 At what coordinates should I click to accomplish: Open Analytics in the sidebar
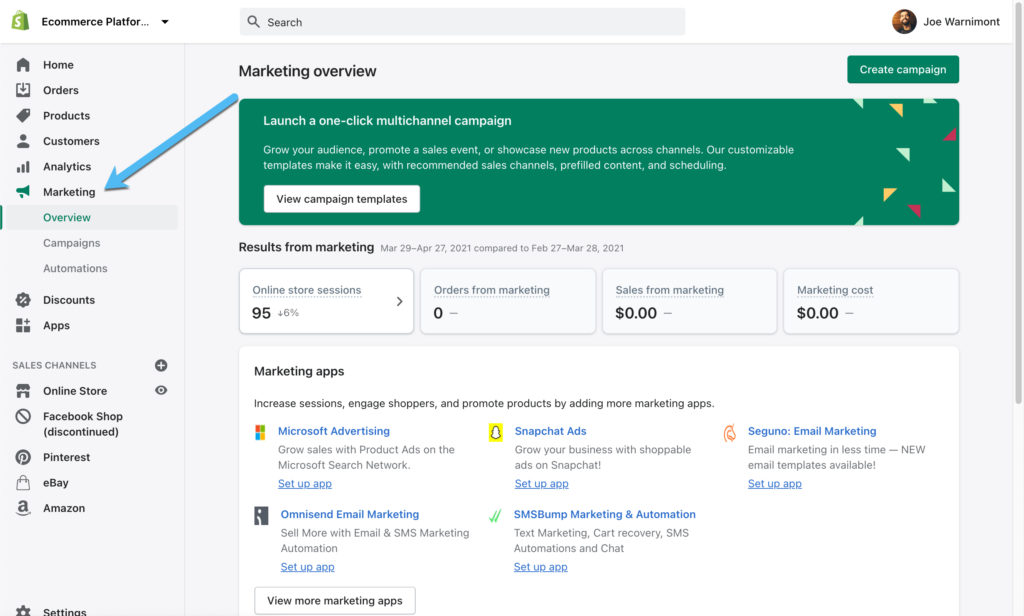[x=67, y=167]
